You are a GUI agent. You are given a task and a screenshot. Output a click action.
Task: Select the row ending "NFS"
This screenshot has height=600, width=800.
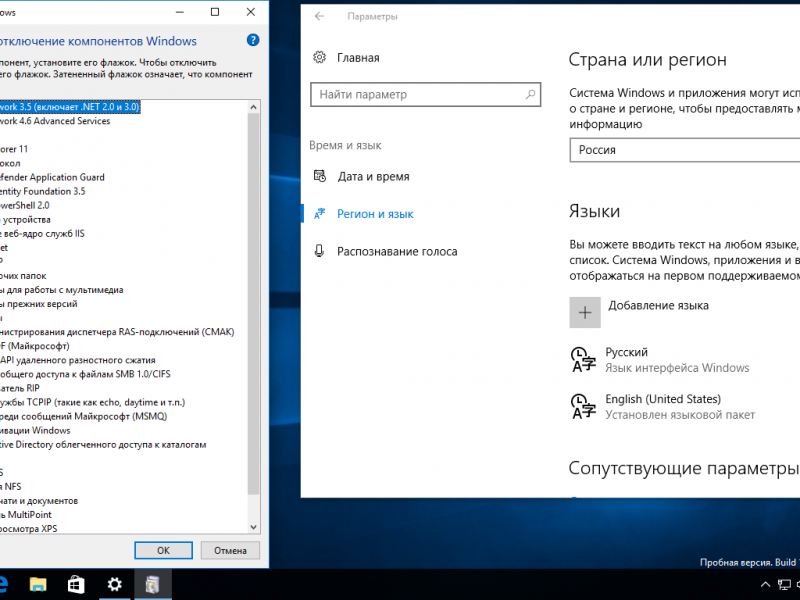coord(11,486)
